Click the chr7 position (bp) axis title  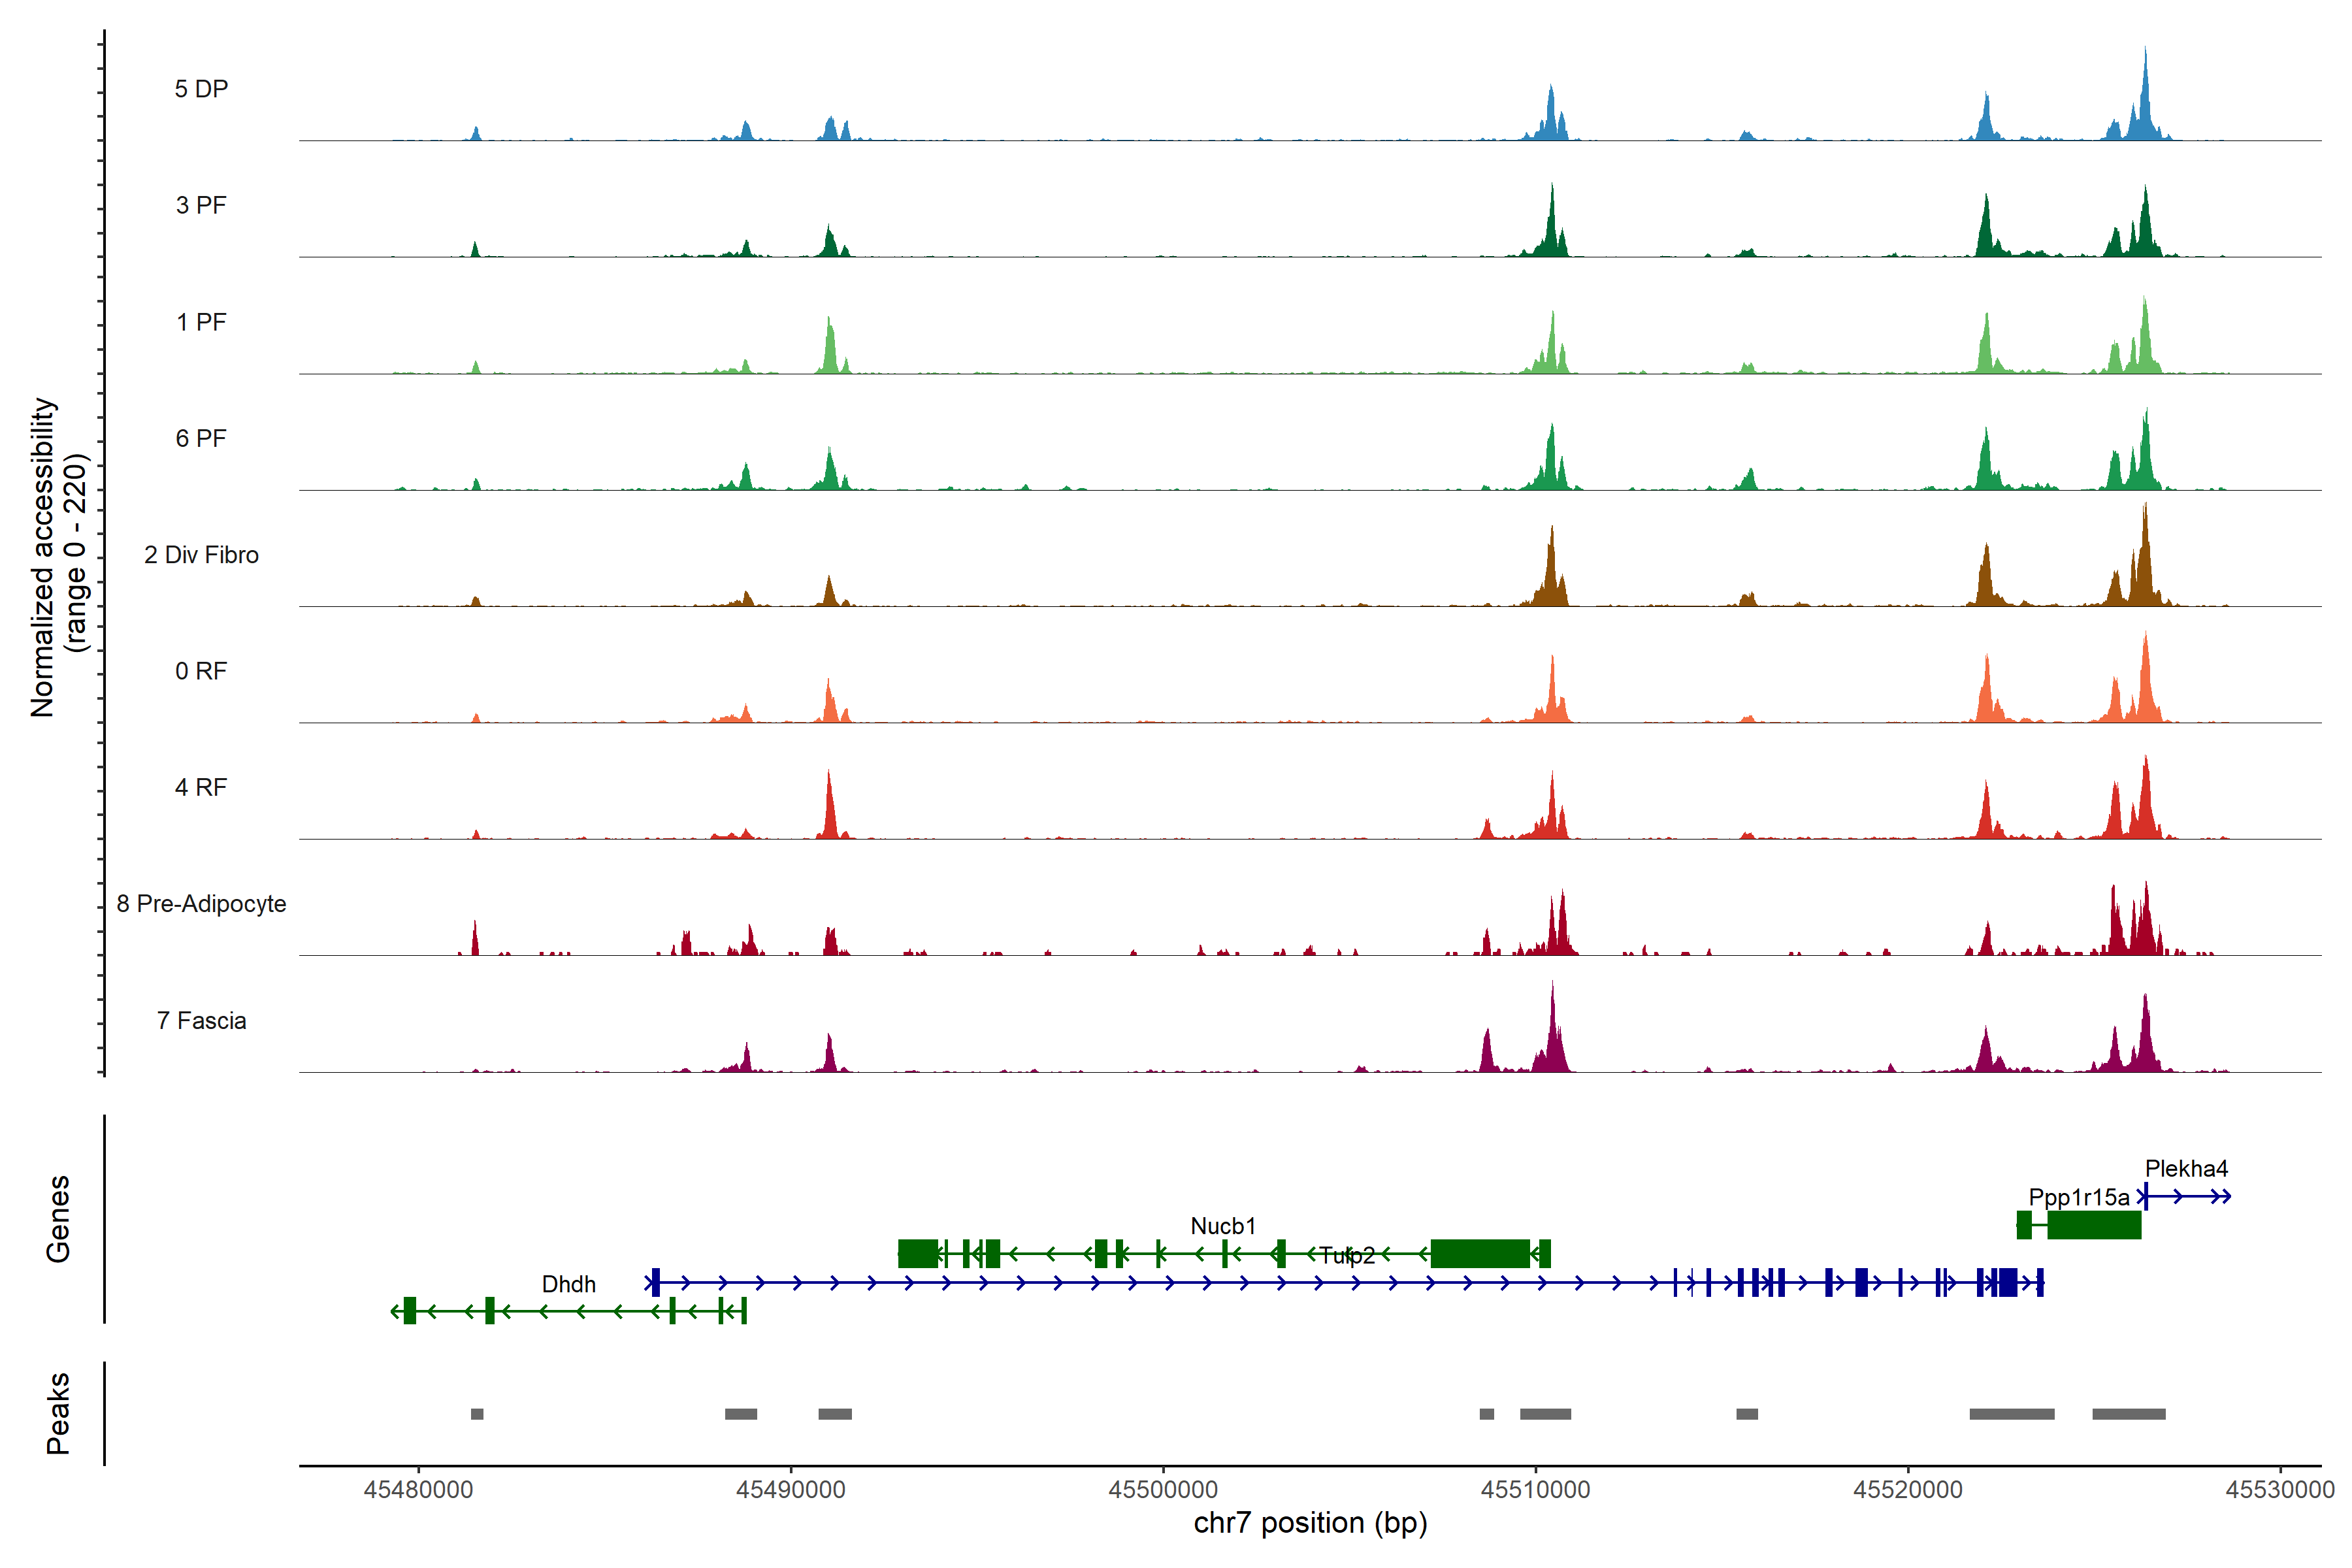pos(1310,1523)
